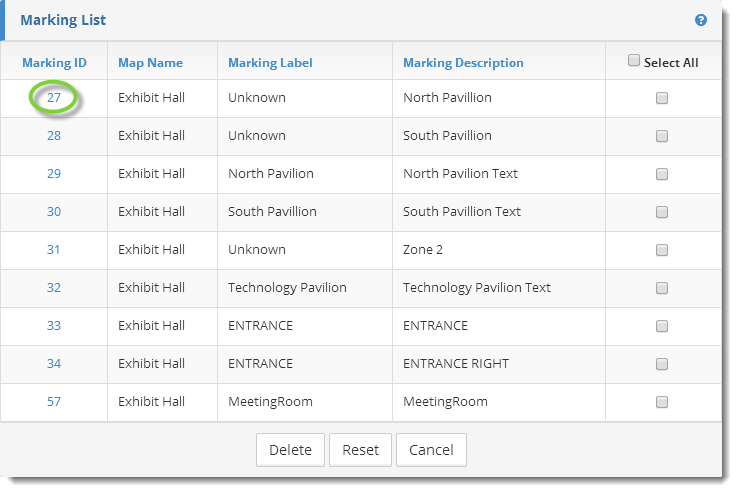Open marking ID 27 link
Viewport: 737px width, 492px height.
54,98
